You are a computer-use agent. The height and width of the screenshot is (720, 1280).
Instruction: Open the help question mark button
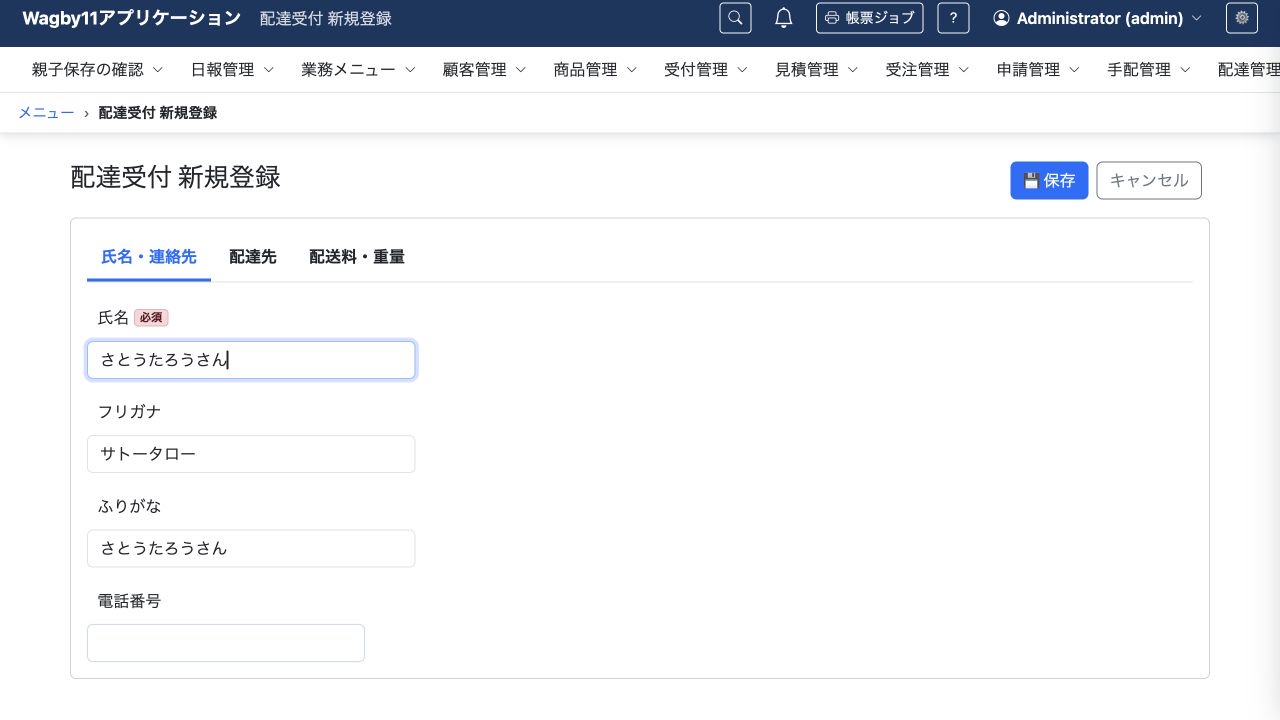953,18
